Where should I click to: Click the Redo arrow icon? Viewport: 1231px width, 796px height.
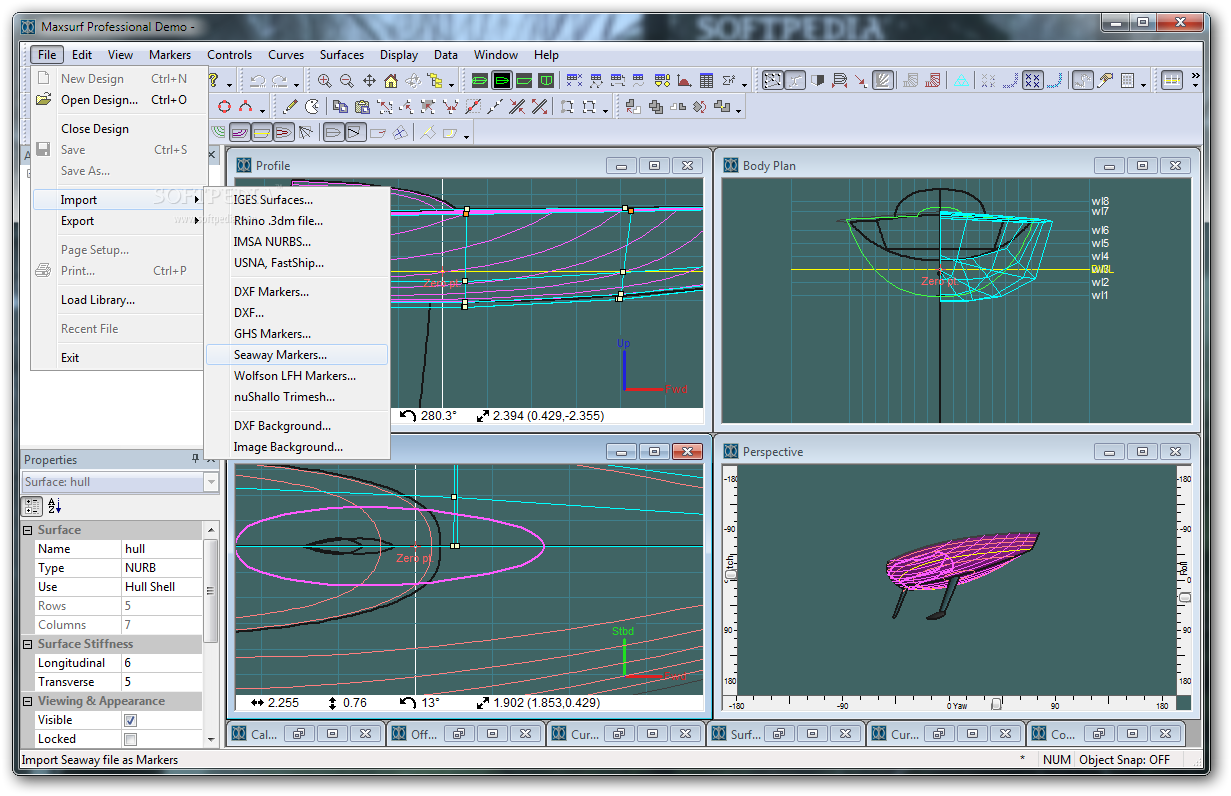point(279,81)
